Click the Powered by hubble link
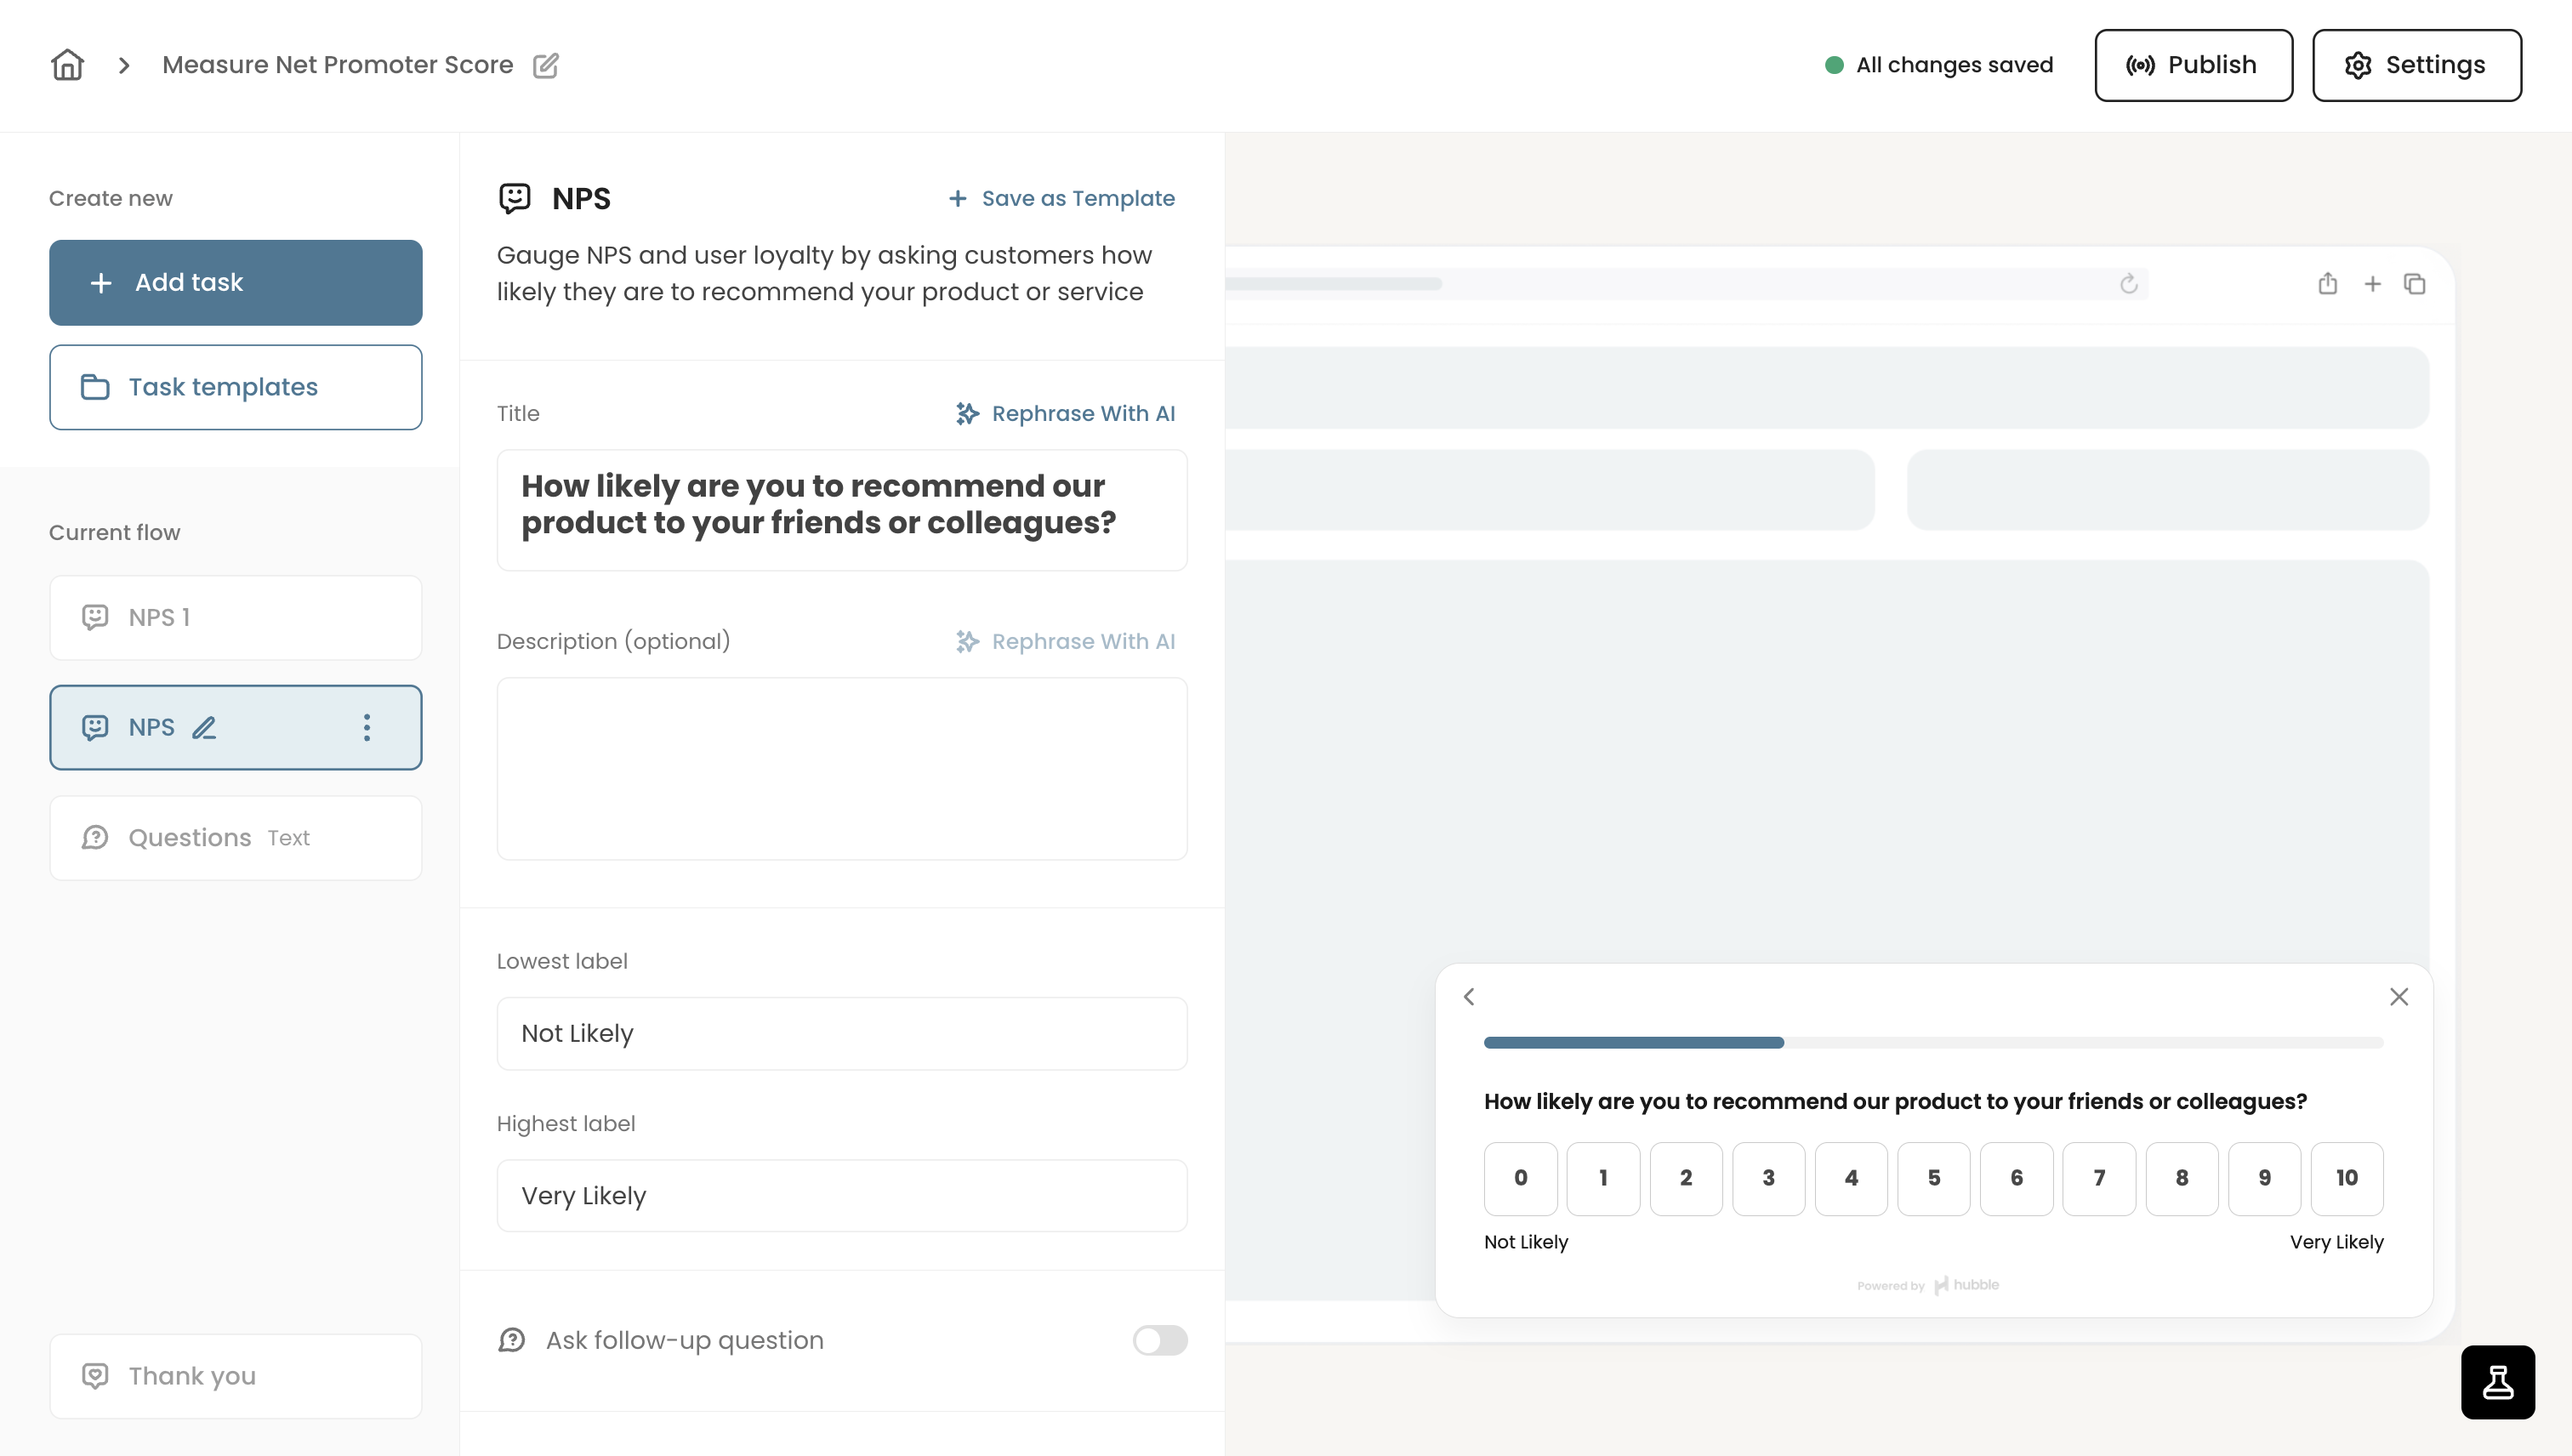 [x=1928, y=1285]
